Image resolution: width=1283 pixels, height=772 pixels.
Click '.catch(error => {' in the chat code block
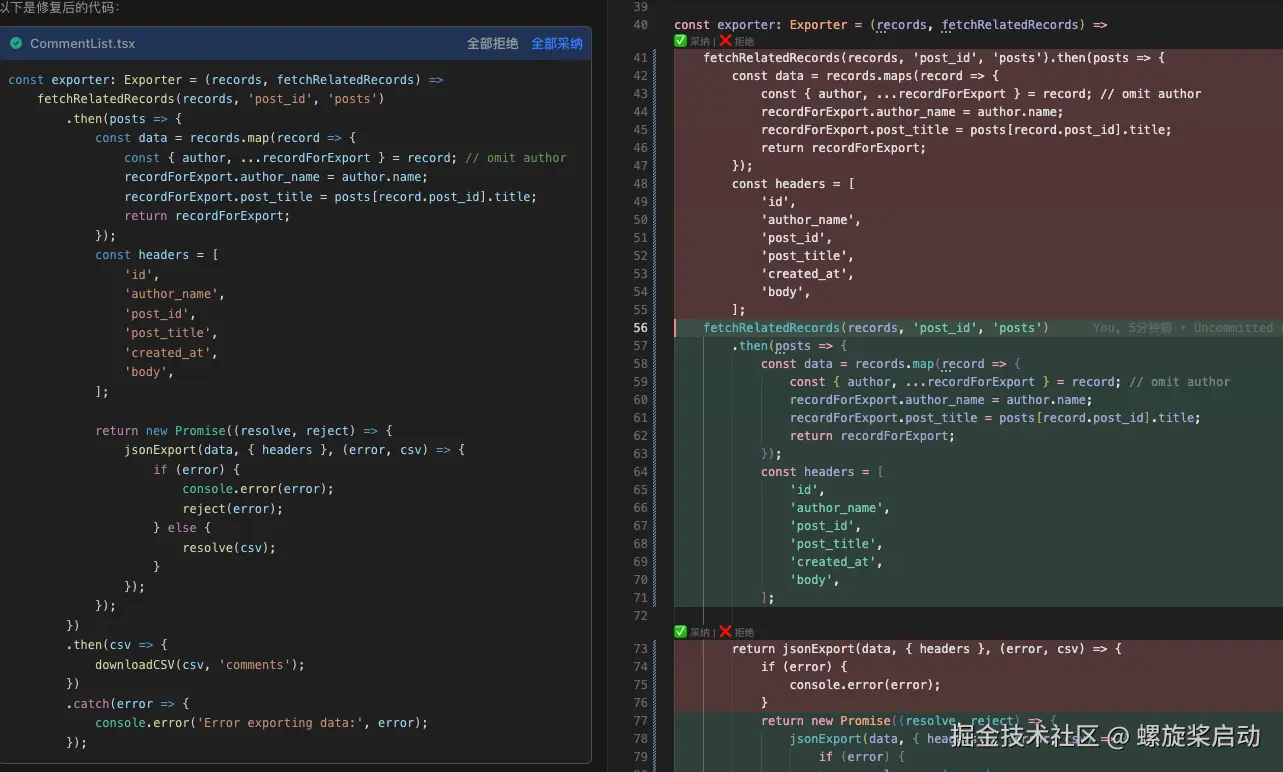click(x=128, y=704)
